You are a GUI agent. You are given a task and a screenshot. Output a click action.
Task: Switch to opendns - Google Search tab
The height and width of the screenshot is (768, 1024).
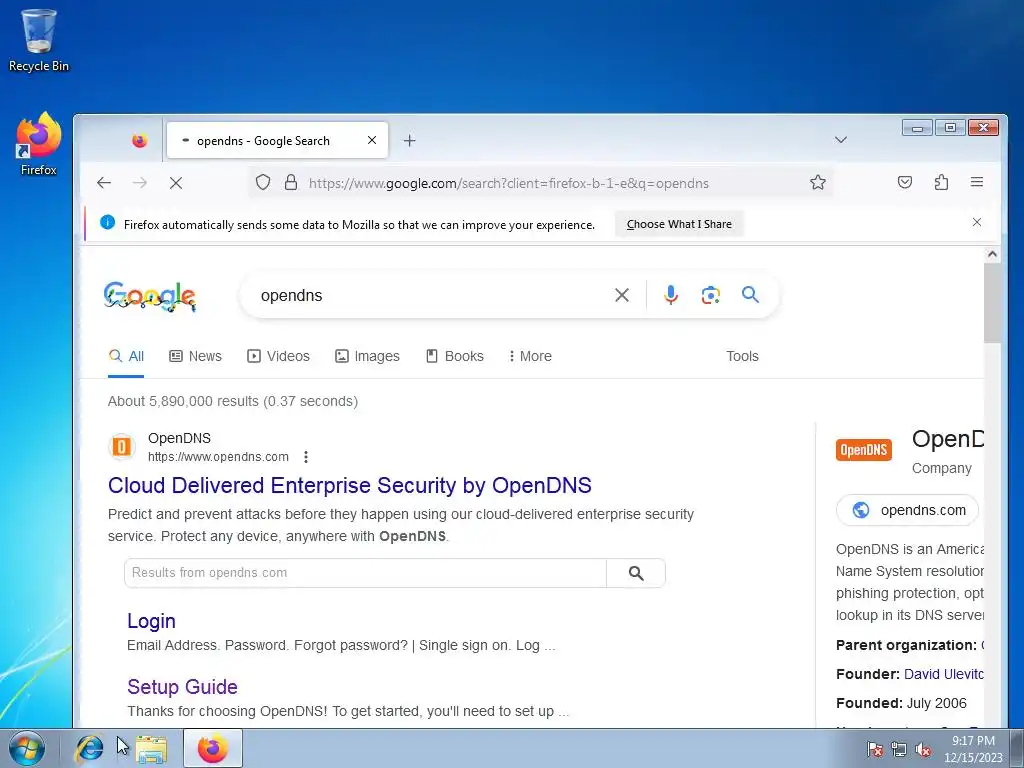pyautogui.click(x=278, y=140)
